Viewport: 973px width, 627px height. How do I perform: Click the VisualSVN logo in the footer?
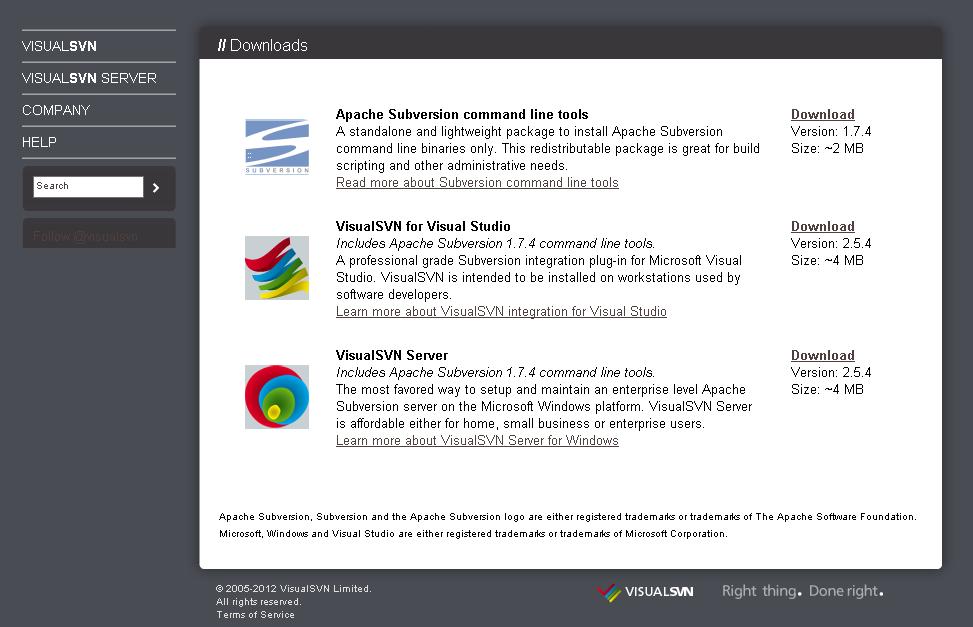click(645, 592)
